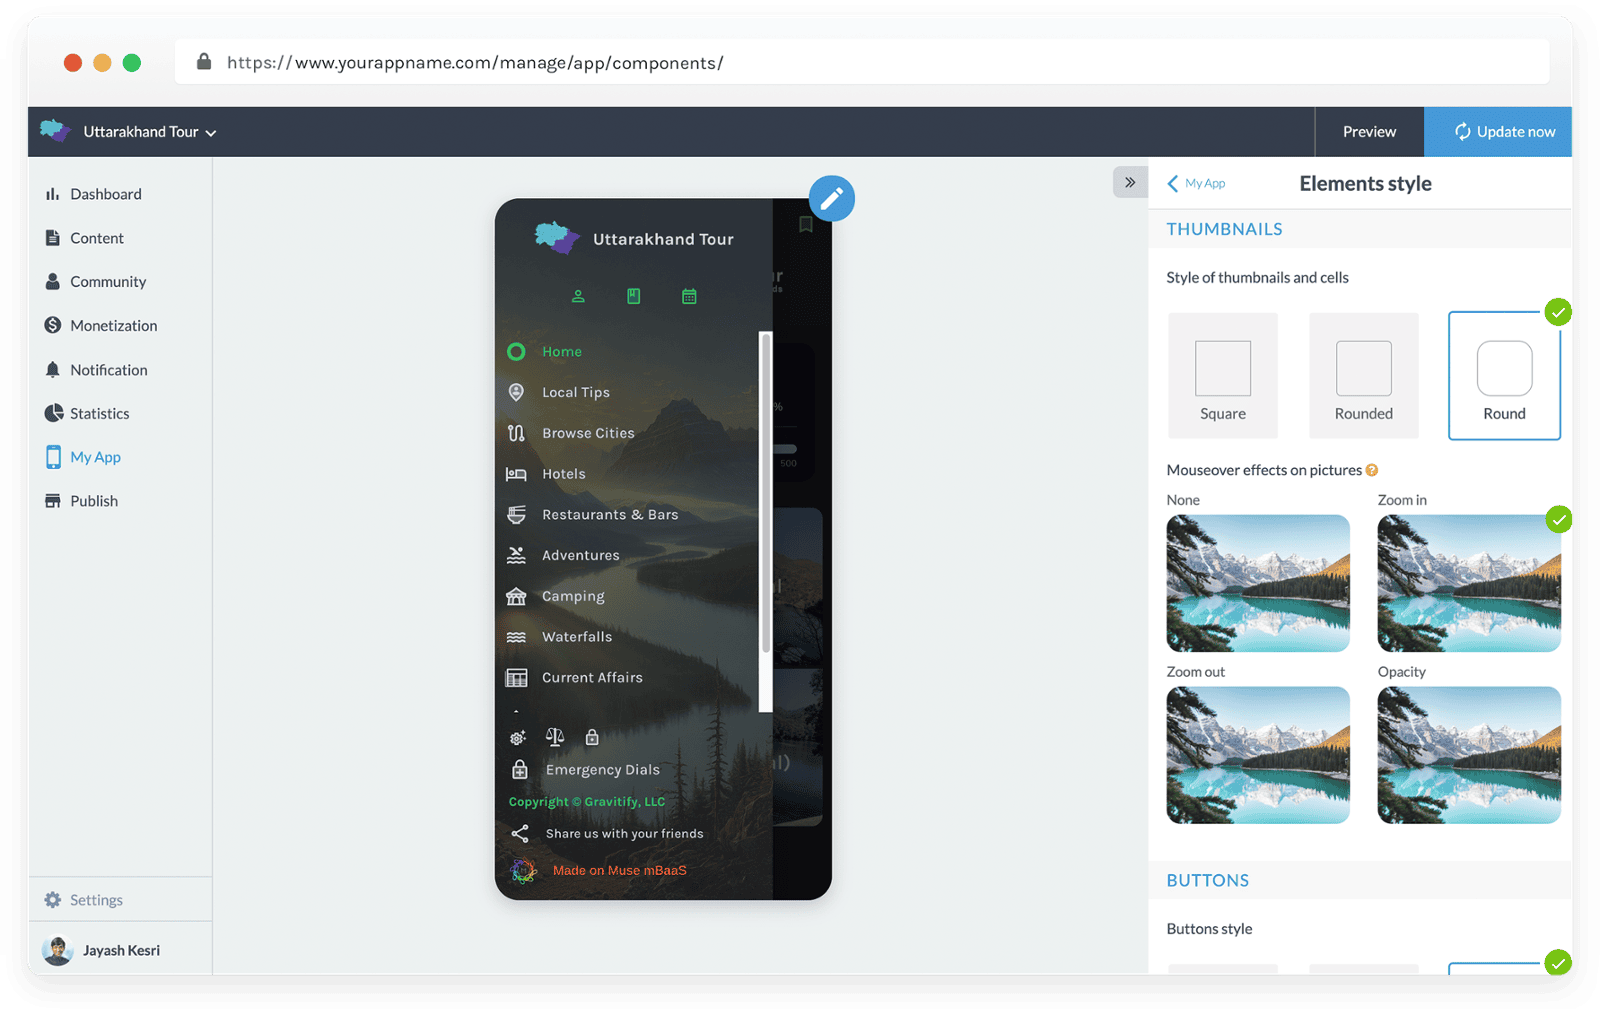Click the Muse mBaaS colorful logo icon

(524, 870)
